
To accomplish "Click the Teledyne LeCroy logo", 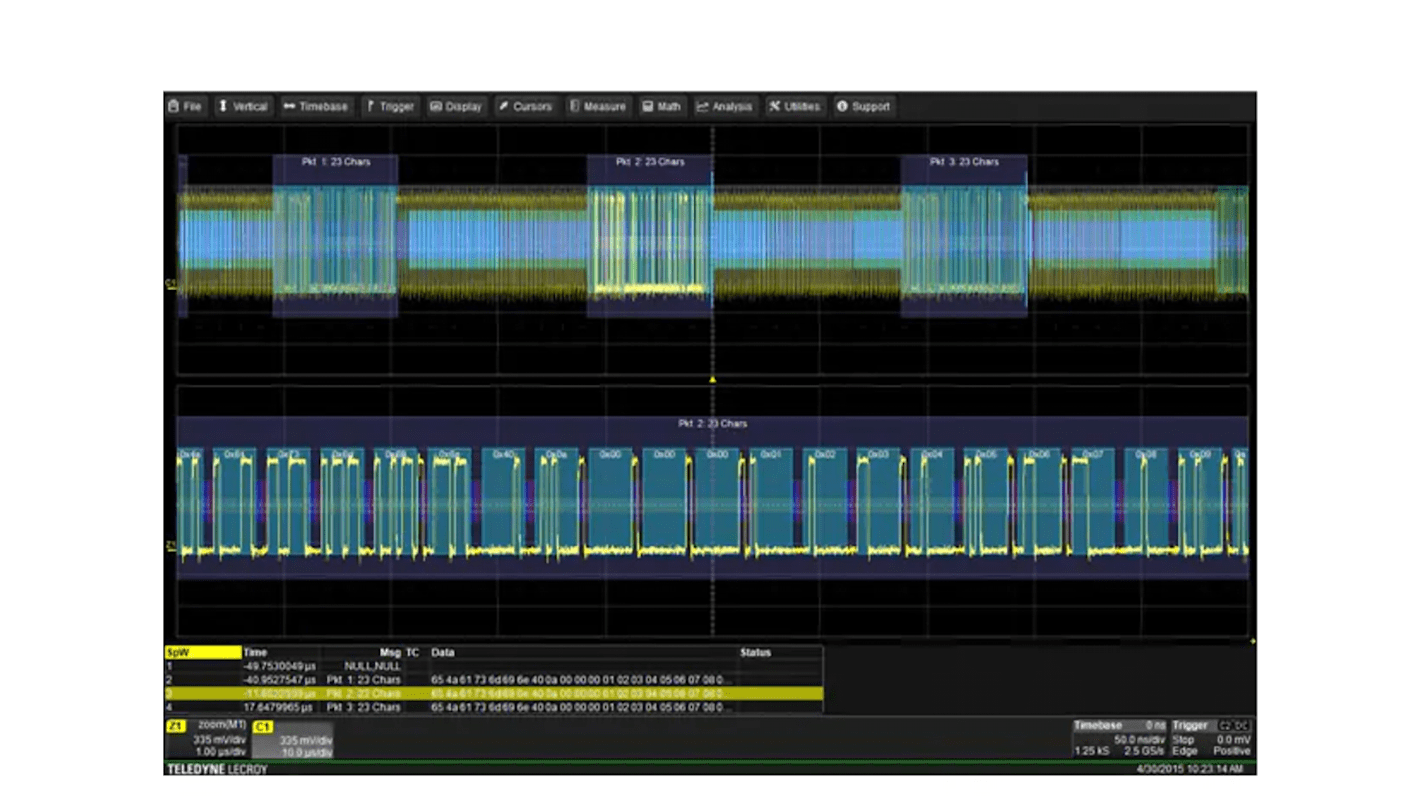I will pyautogui.click(x=217, y=769).
